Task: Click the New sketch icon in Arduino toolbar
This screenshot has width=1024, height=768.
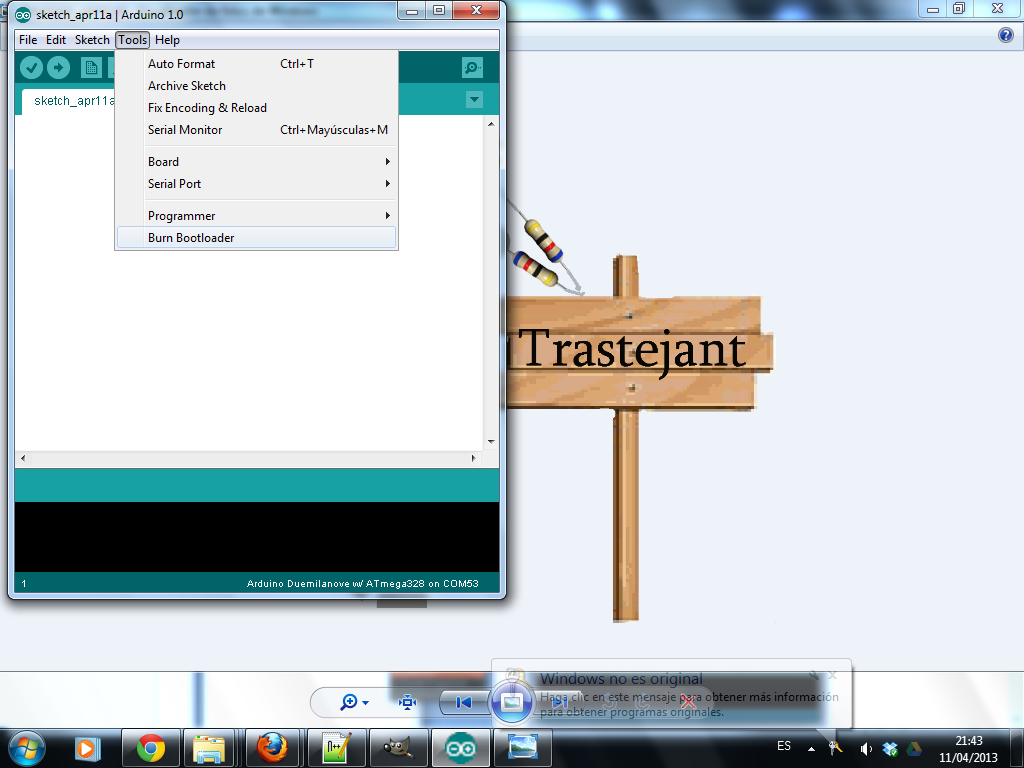Action: point(91,67)
